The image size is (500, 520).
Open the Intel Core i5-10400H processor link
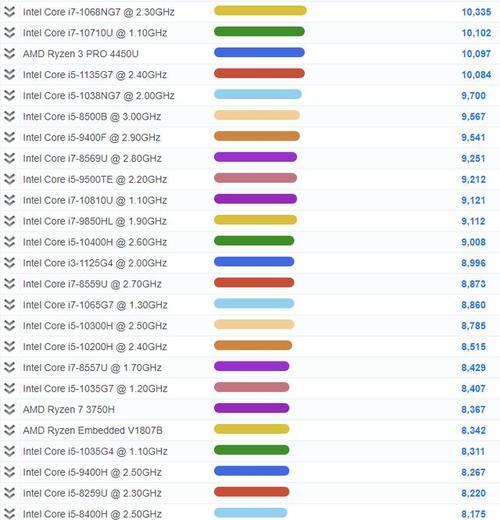(x=95, y=242)
